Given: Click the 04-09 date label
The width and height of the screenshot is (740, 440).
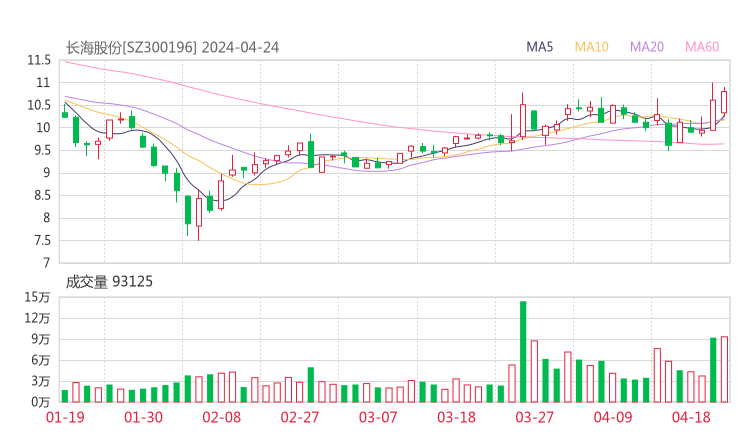Looking at the screenshot, I should tap(613, 417).
